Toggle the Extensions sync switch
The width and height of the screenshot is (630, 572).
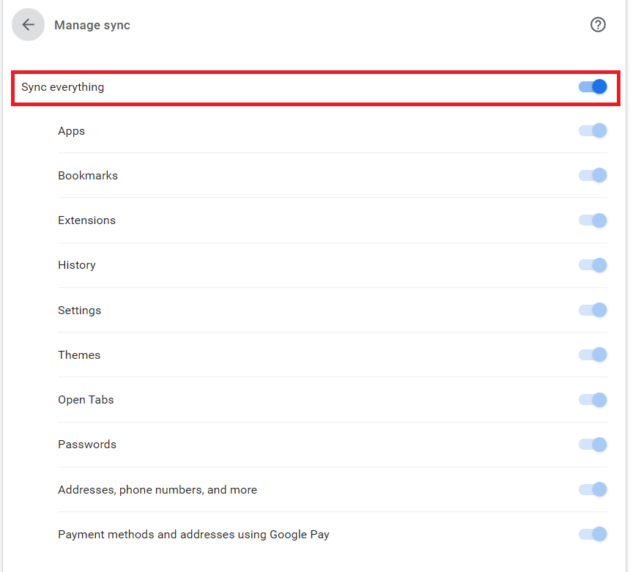tap(593, 220)
